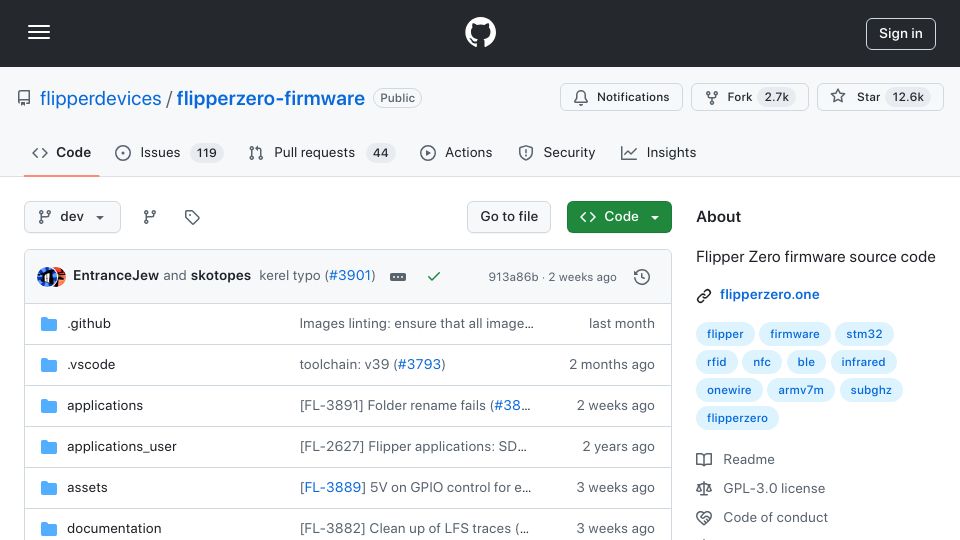The width and height of the screenshot is (960, 540).
Task: Click the Notifications bell button
Action: pyautogui.click(x=621, y=97)
